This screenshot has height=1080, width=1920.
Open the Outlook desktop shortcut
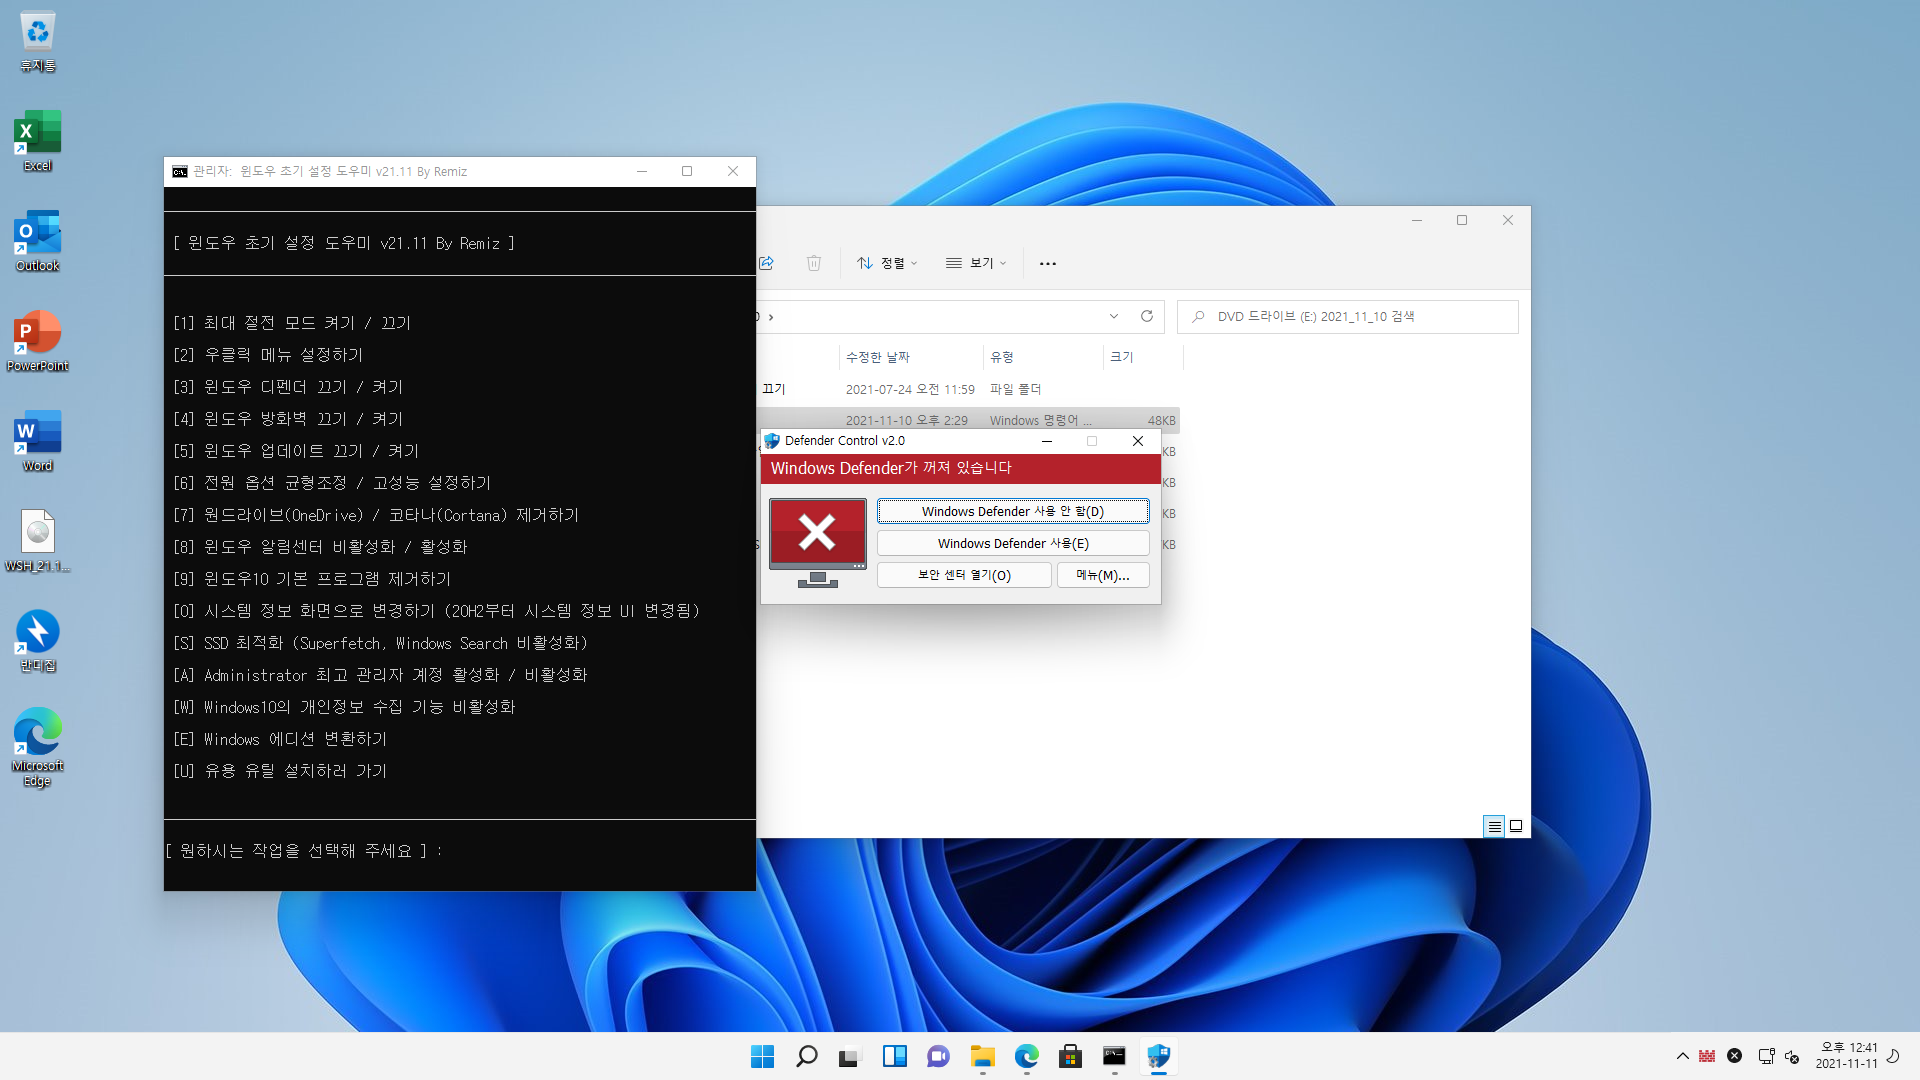pos(37,241)
